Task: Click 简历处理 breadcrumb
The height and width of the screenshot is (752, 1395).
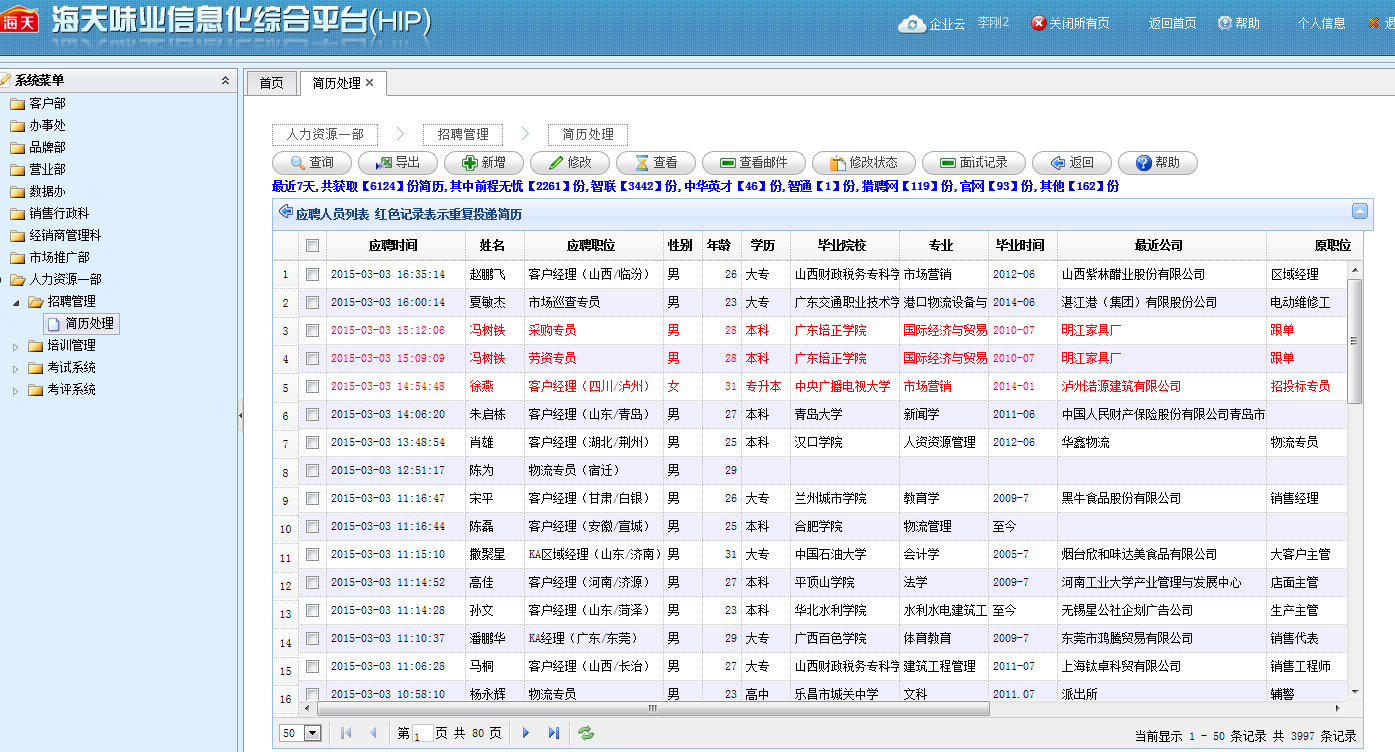Action: [587, 134]
